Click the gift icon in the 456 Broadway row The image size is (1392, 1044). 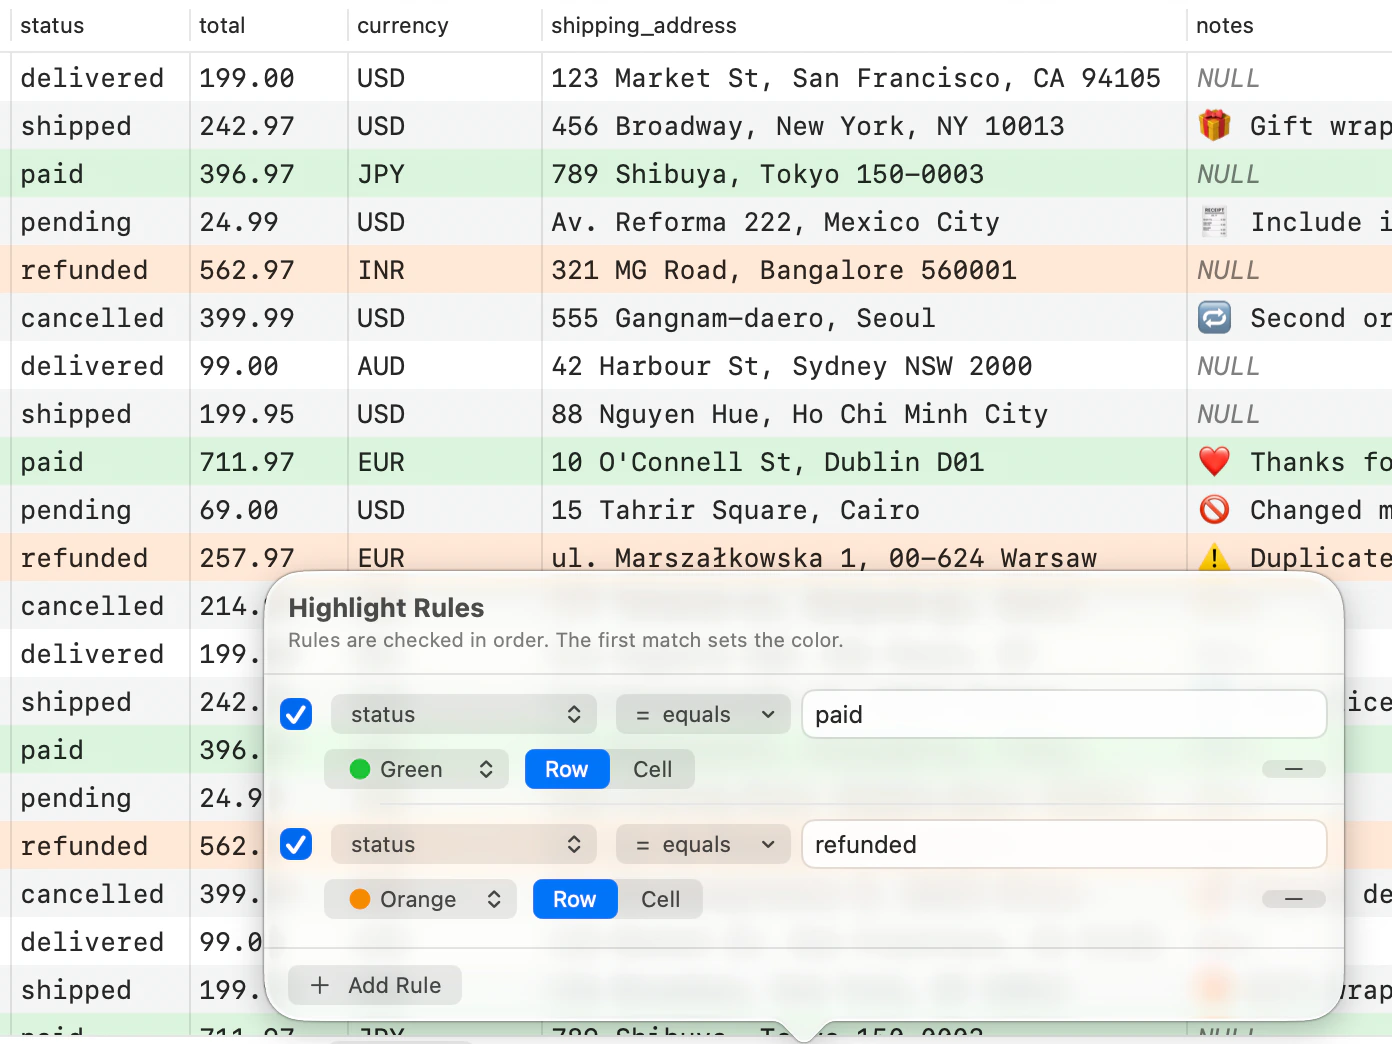pos(1214,126)
